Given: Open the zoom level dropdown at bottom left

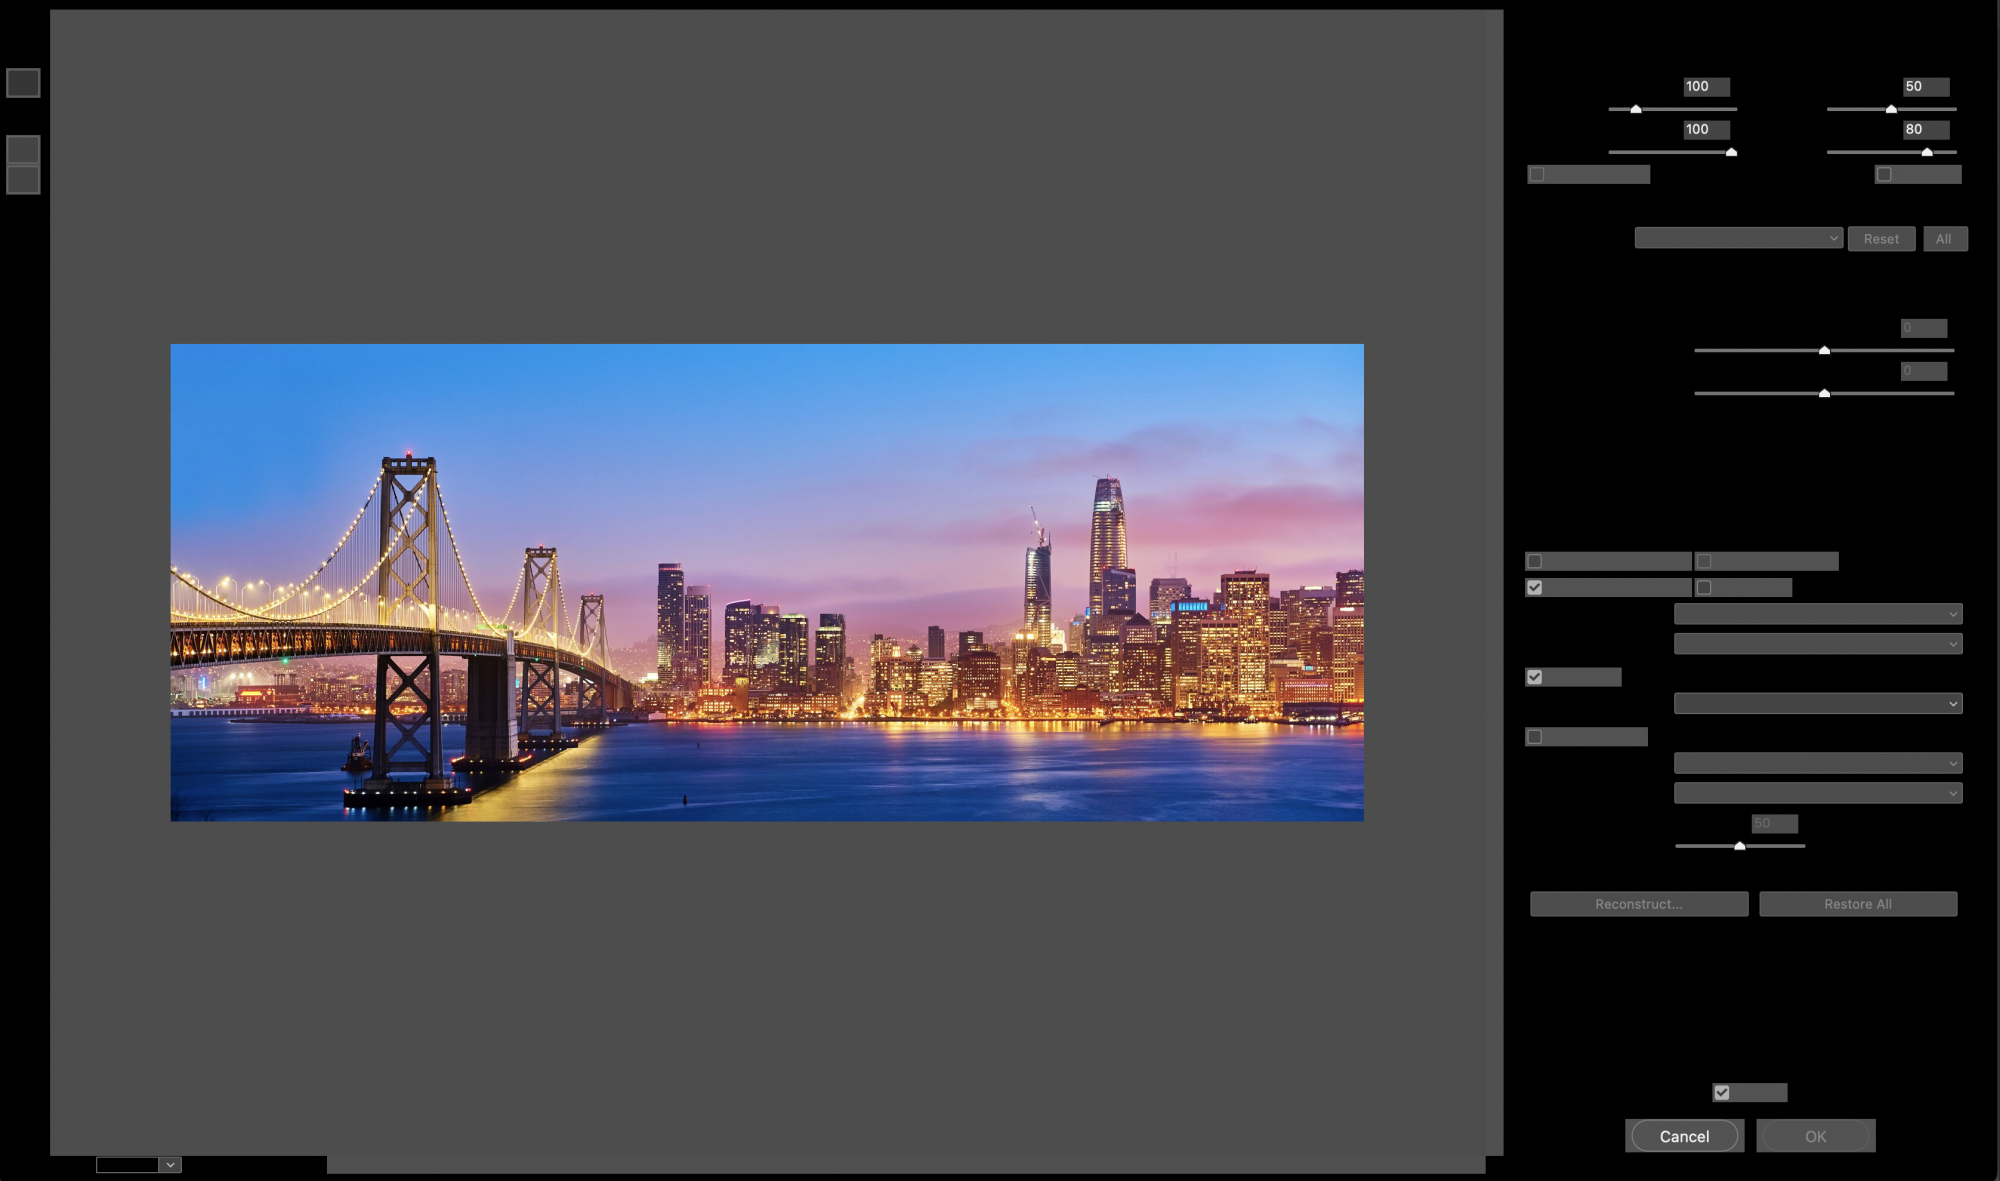Looking at the screenshot, I should (x=170, y=1165).
